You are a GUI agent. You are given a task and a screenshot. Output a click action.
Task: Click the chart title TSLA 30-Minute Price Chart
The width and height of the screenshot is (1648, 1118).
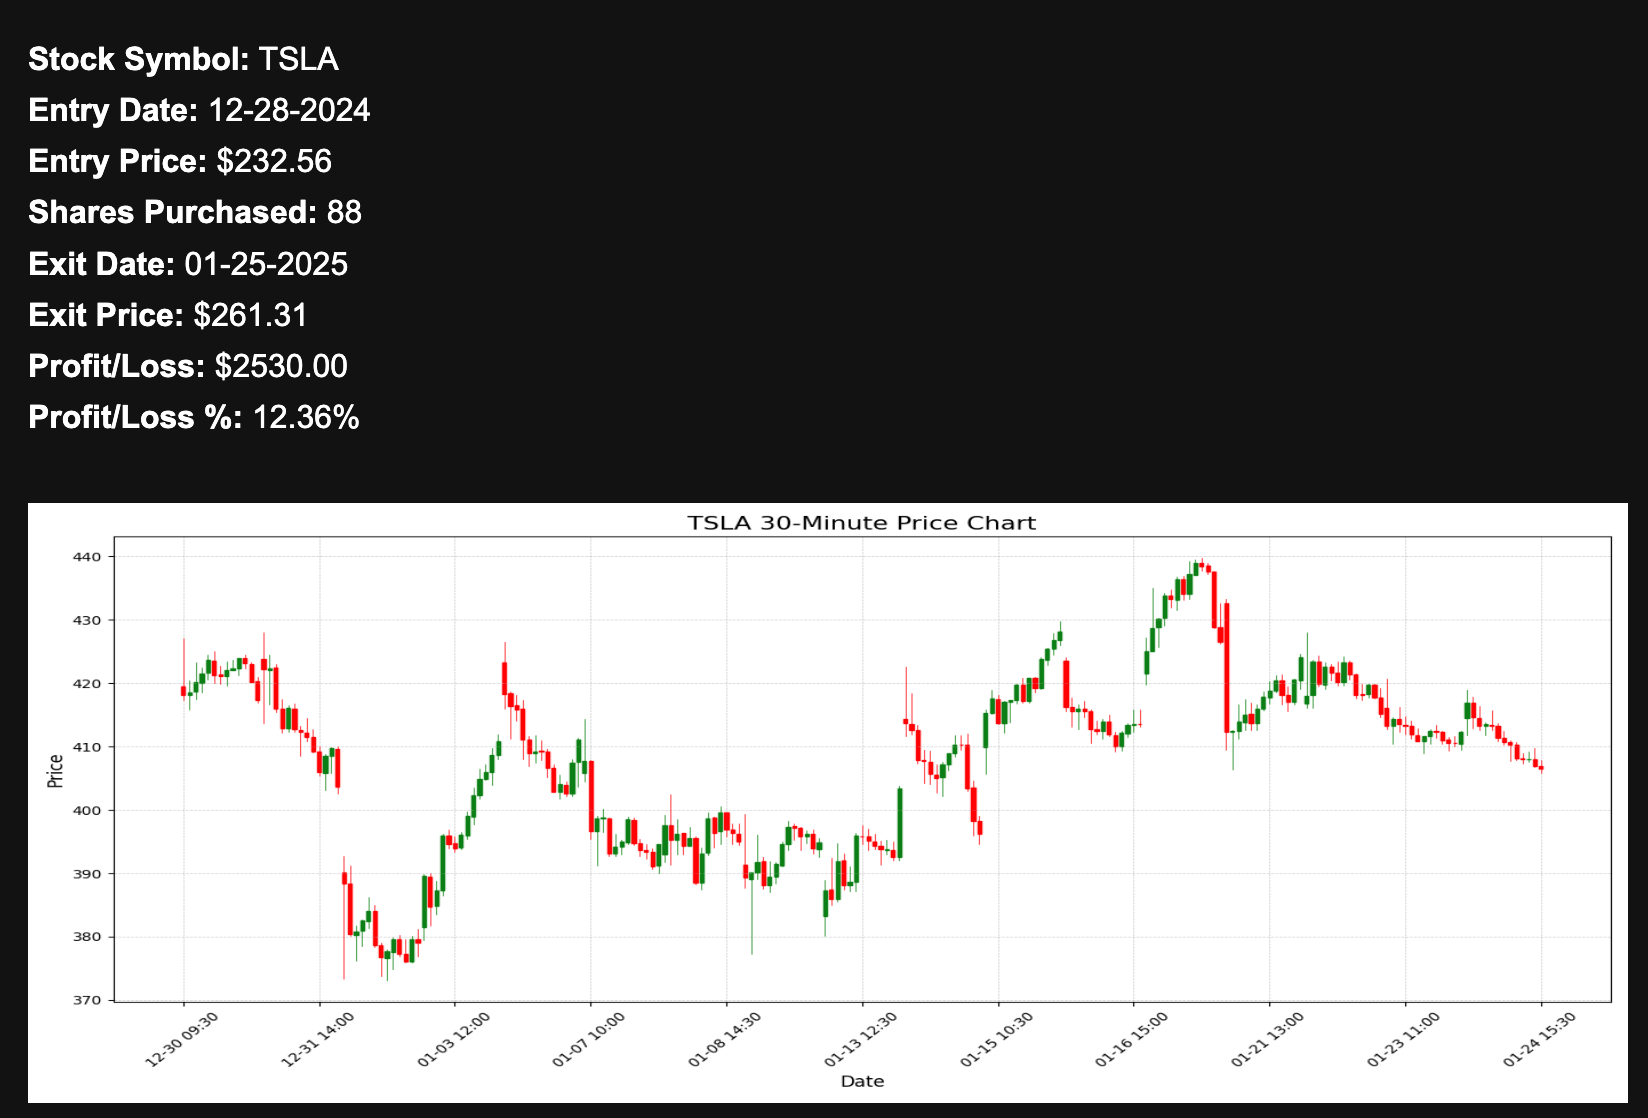[861, 523]
